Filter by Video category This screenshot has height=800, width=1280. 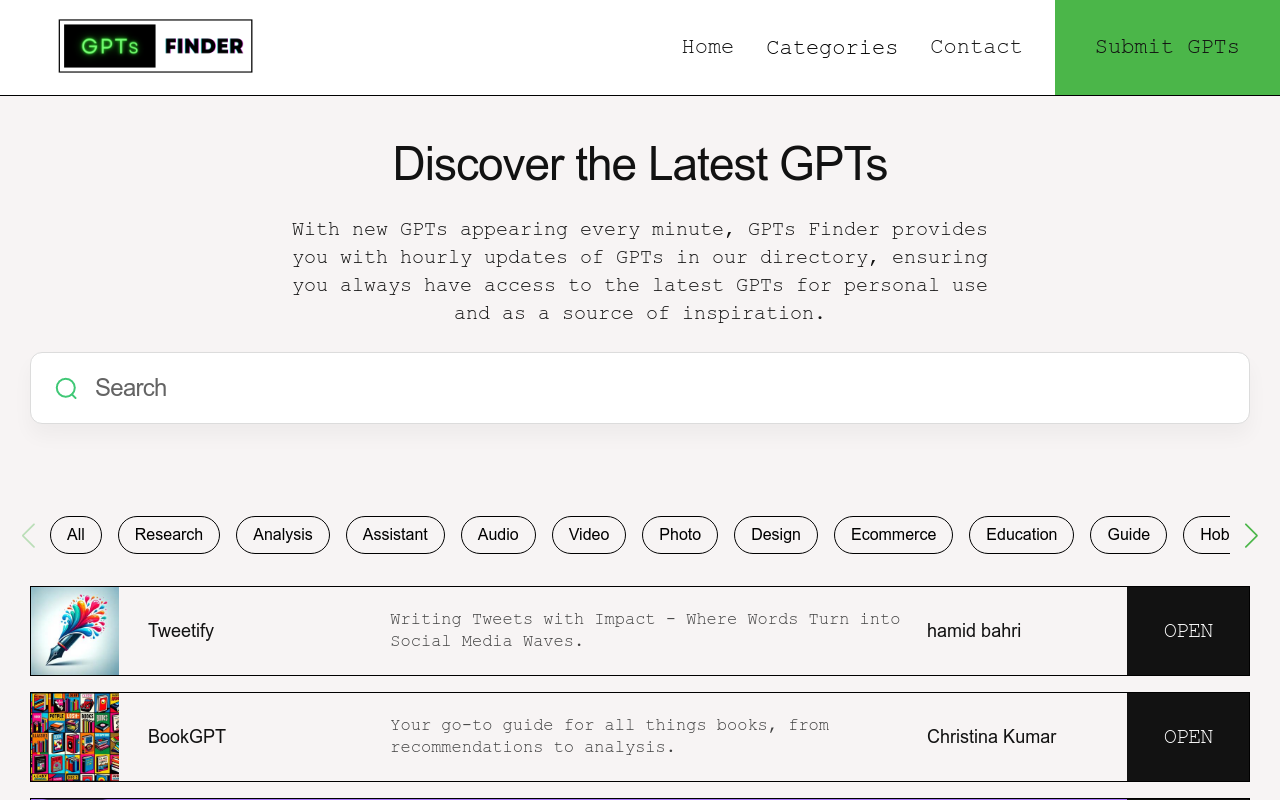pyautogui.click(x=589, y=535)
